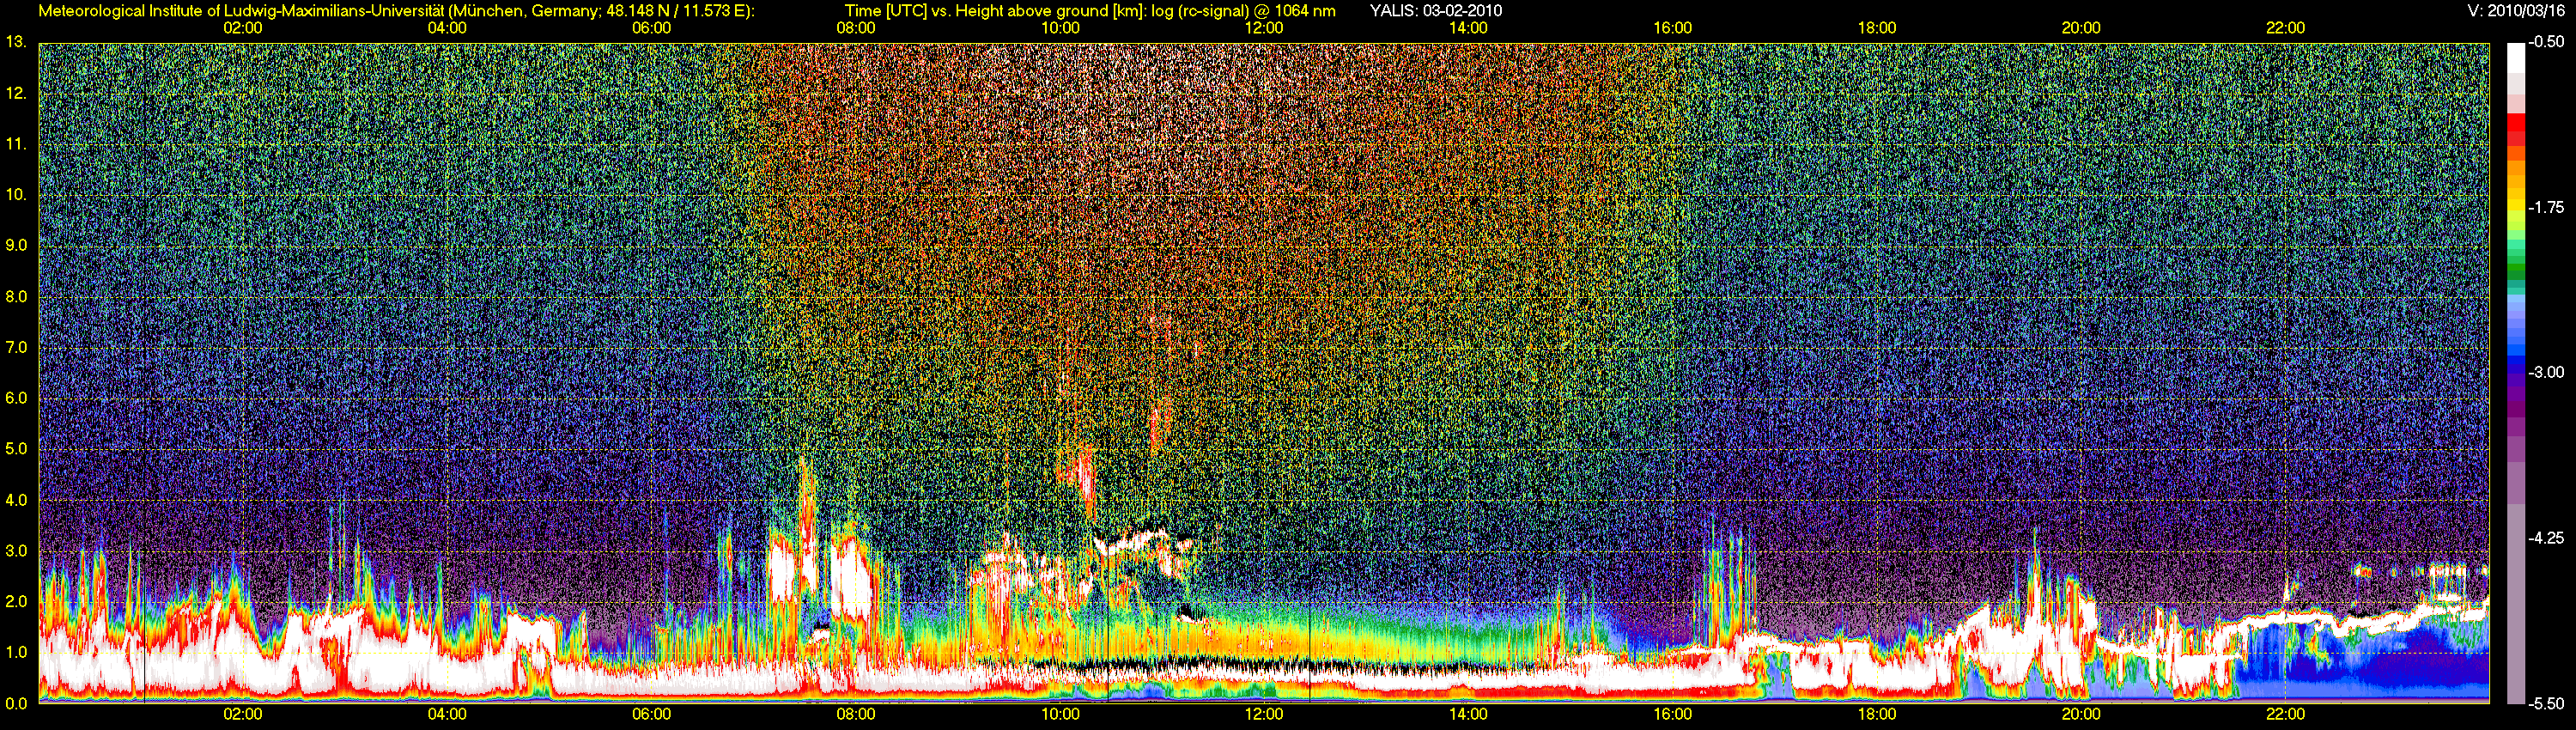2576x730 pixels.
Task: Click the 06:00 label on the bottom time axis
Action: (651, 714)
